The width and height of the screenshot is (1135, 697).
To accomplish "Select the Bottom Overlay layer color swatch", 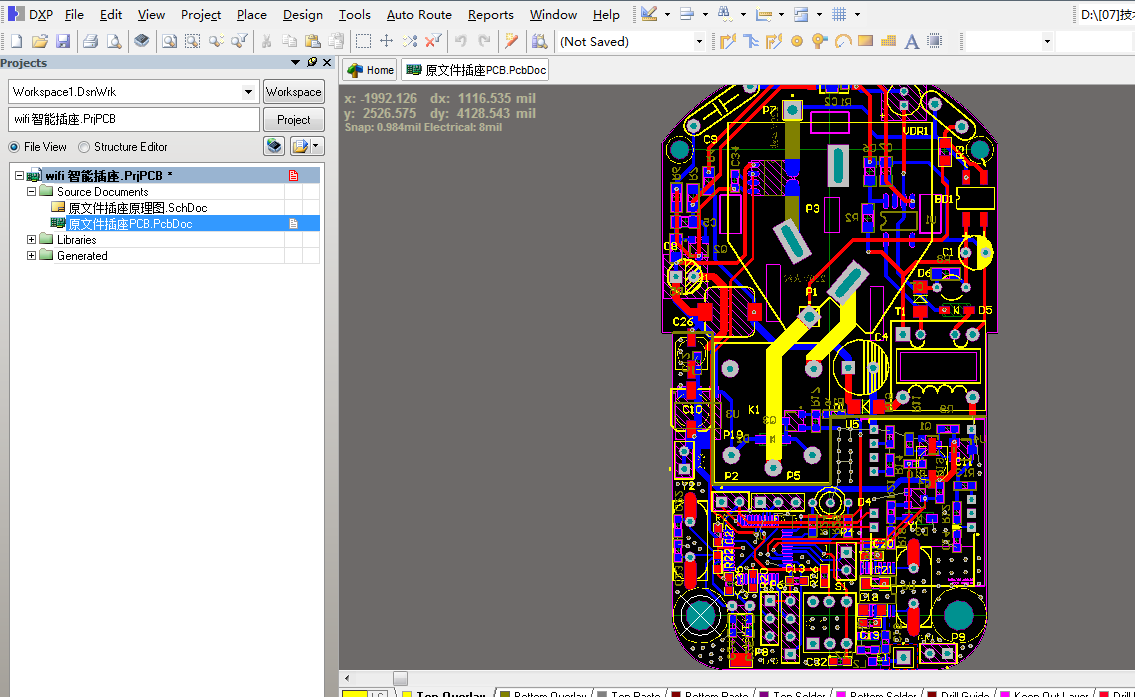I will pos(505,694).
